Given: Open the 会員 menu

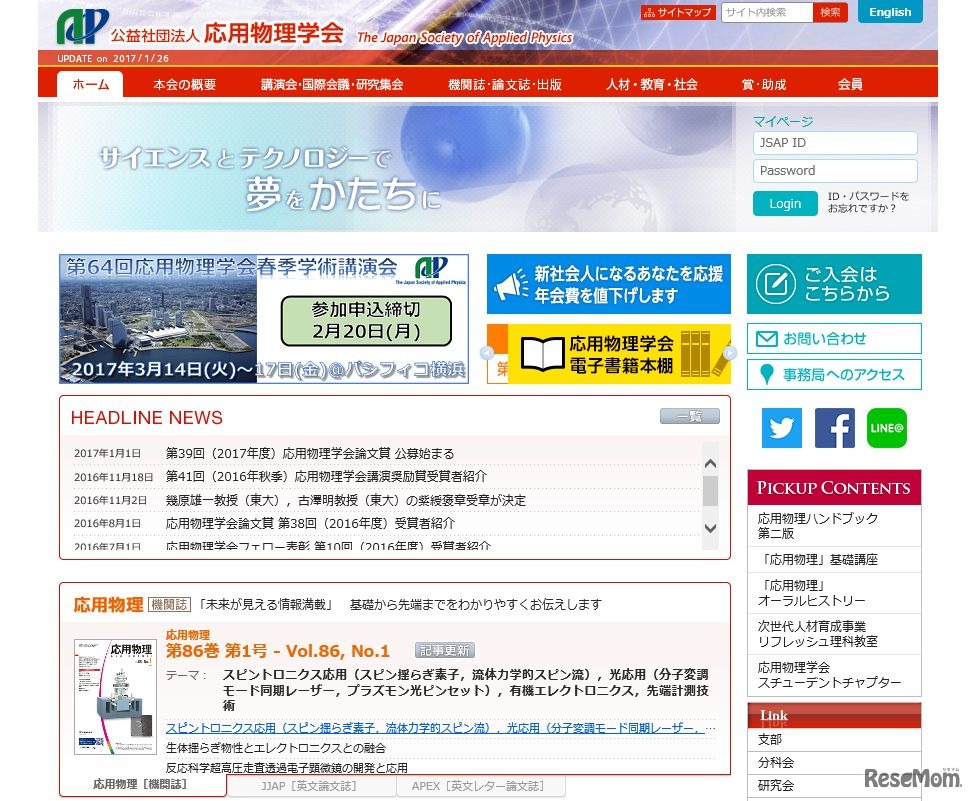Looking at the screenshot, I should pos(849,85).
